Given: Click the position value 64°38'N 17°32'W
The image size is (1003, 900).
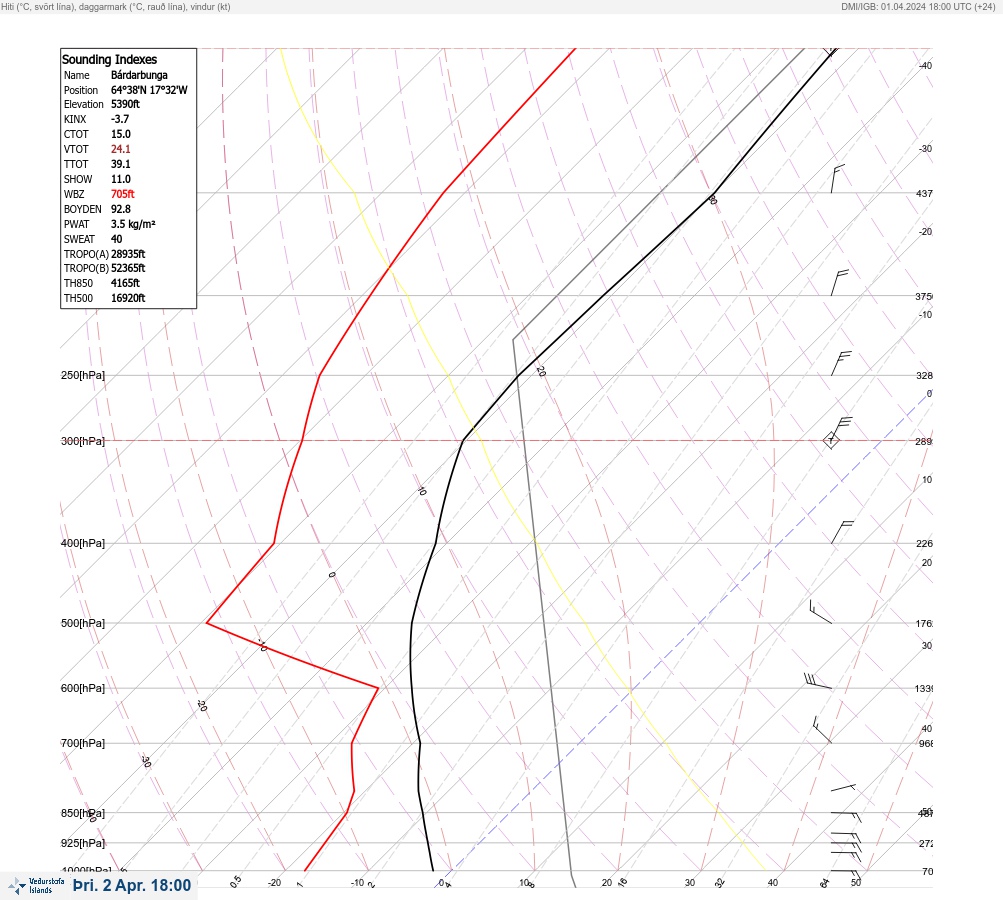Looking at the screenshot, I should [149, 90].
